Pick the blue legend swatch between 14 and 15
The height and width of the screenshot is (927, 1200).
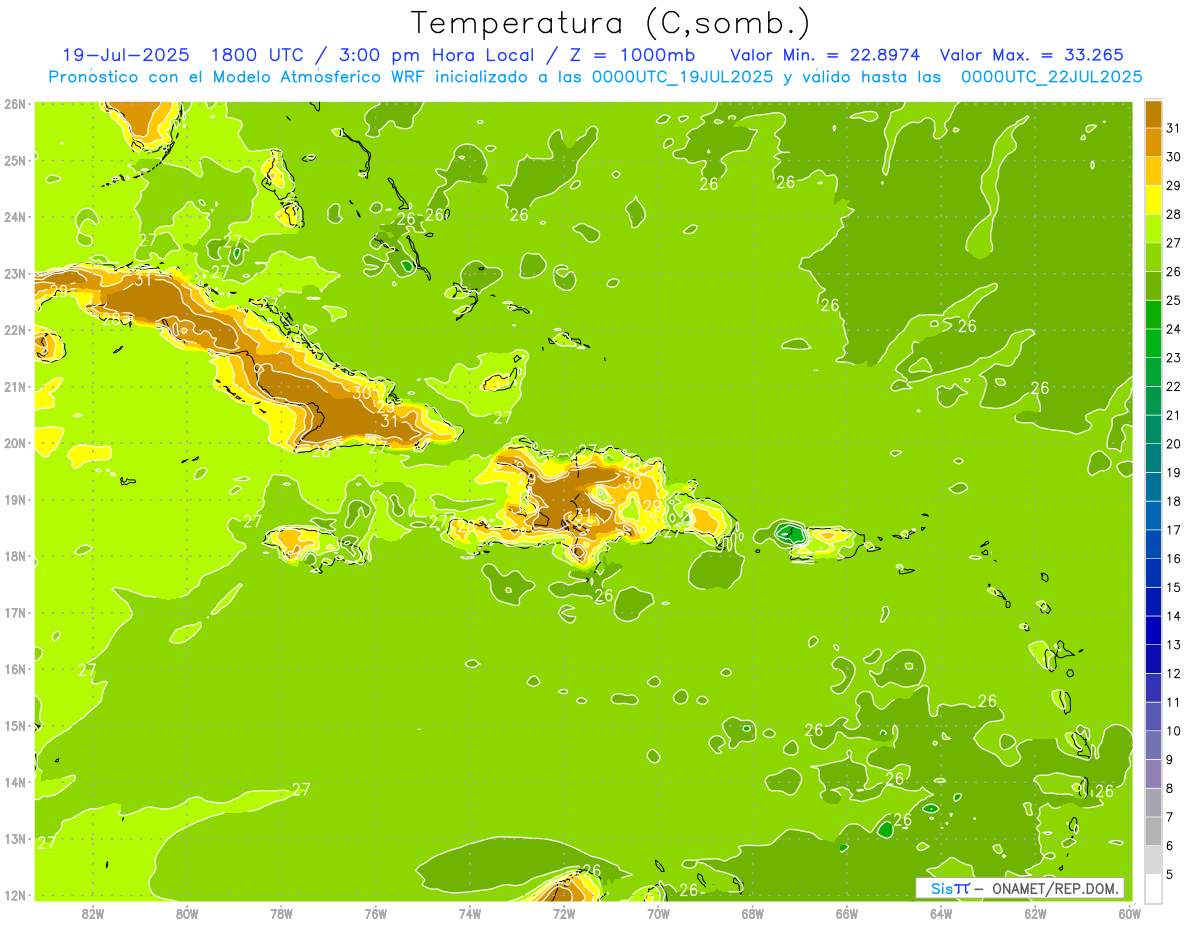pos(1153,602)
